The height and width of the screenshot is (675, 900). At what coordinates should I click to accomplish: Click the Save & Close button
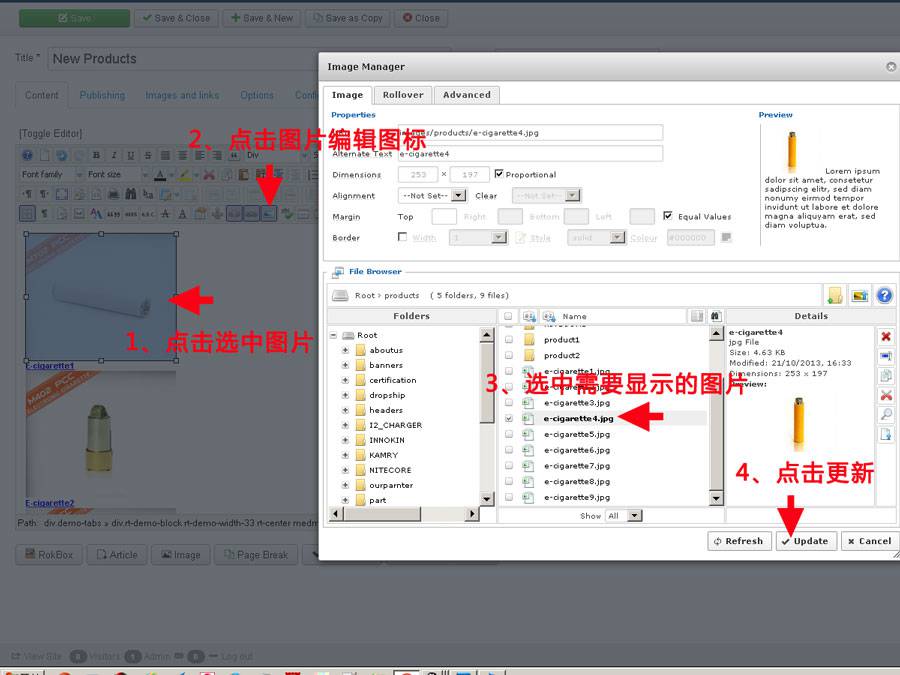coord(176,17)
